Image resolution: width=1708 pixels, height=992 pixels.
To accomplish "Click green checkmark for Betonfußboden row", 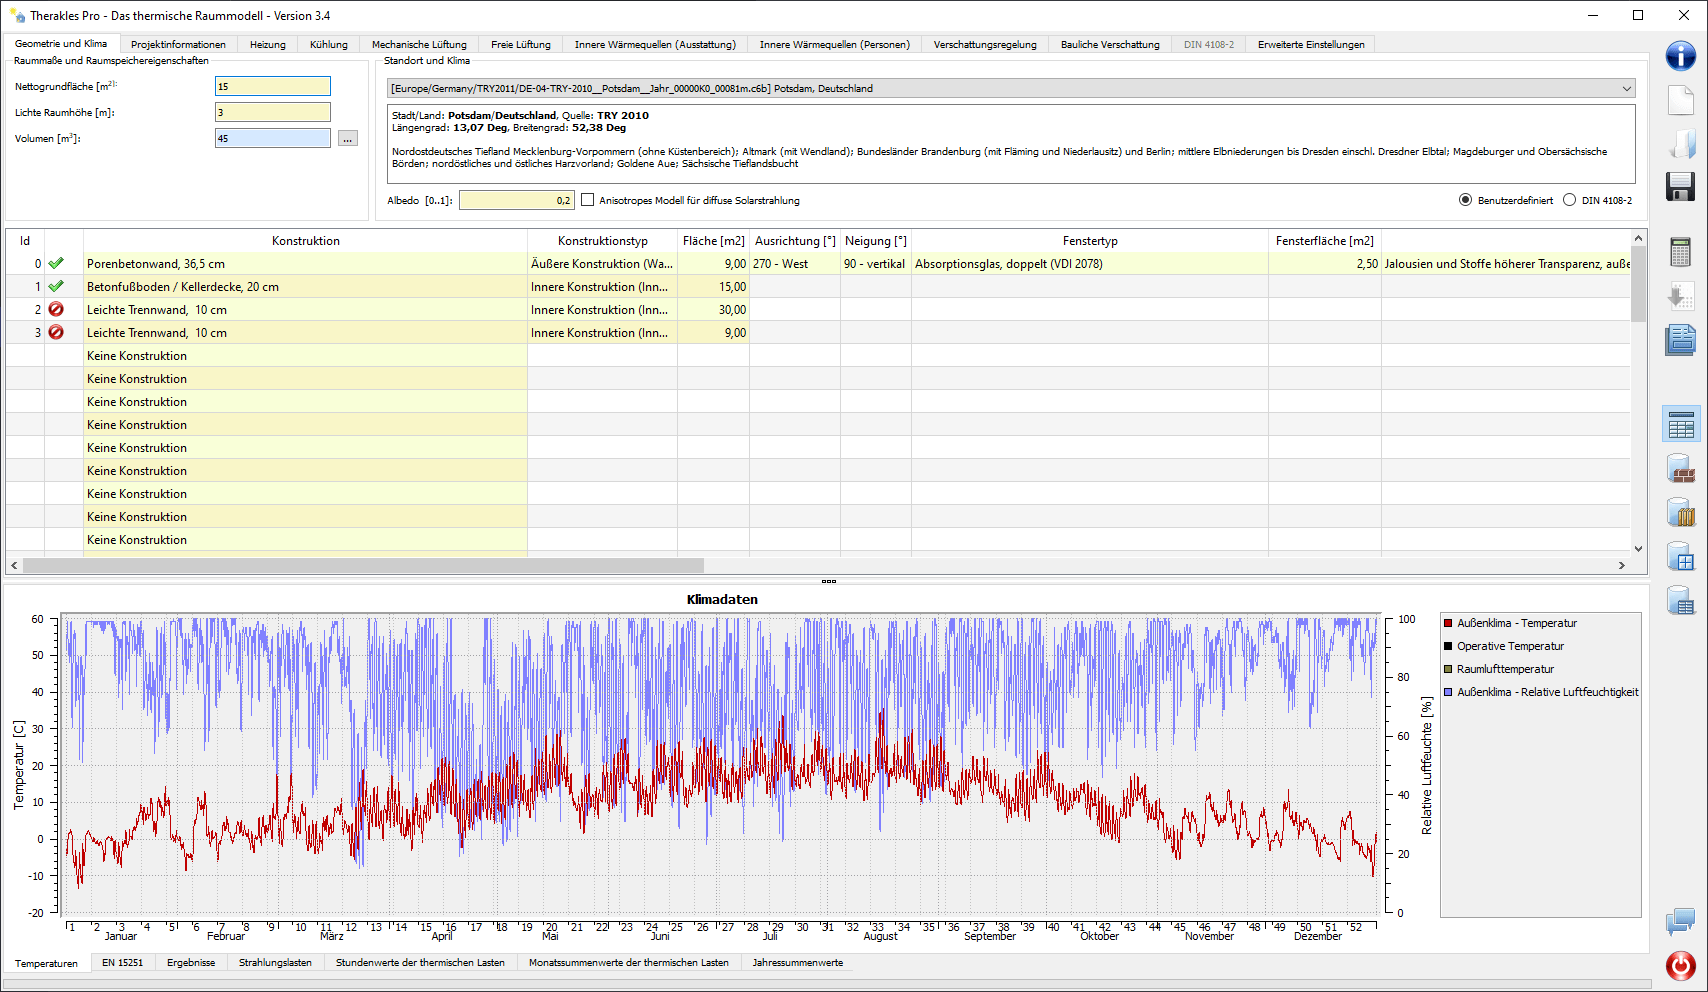I will (56, 287).
